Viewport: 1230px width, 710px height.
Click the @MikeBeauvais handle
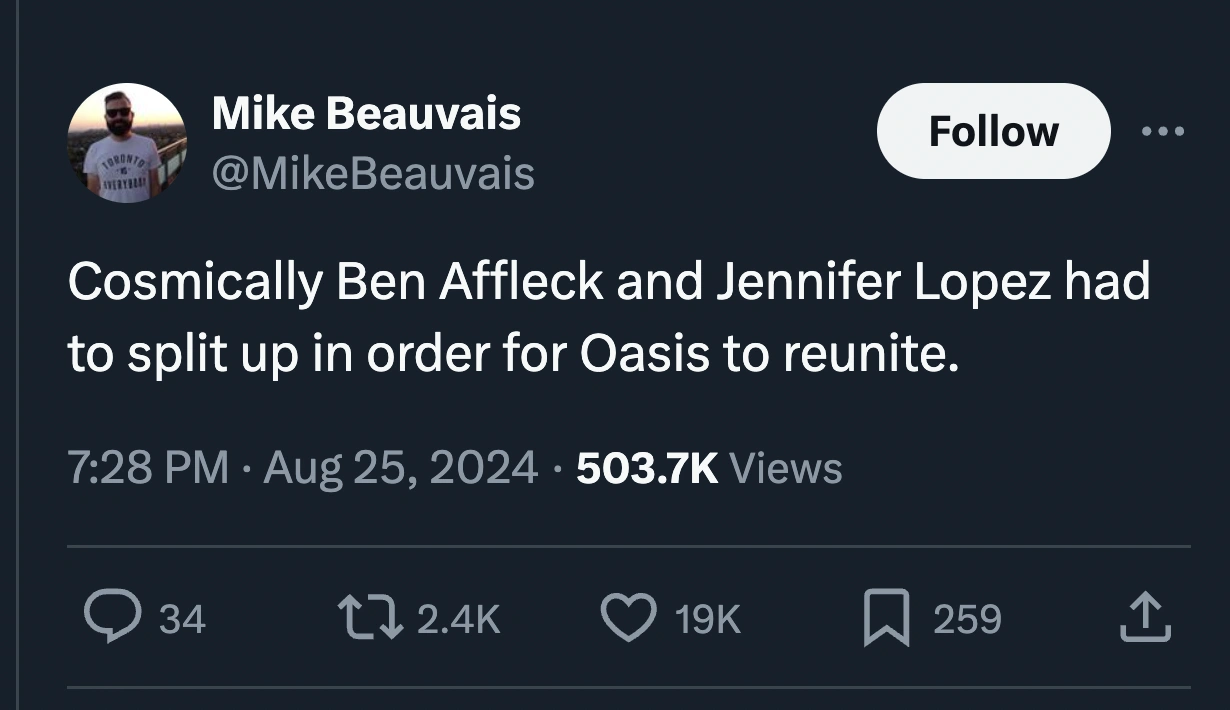pyautogui.click(x=371, y=173)
